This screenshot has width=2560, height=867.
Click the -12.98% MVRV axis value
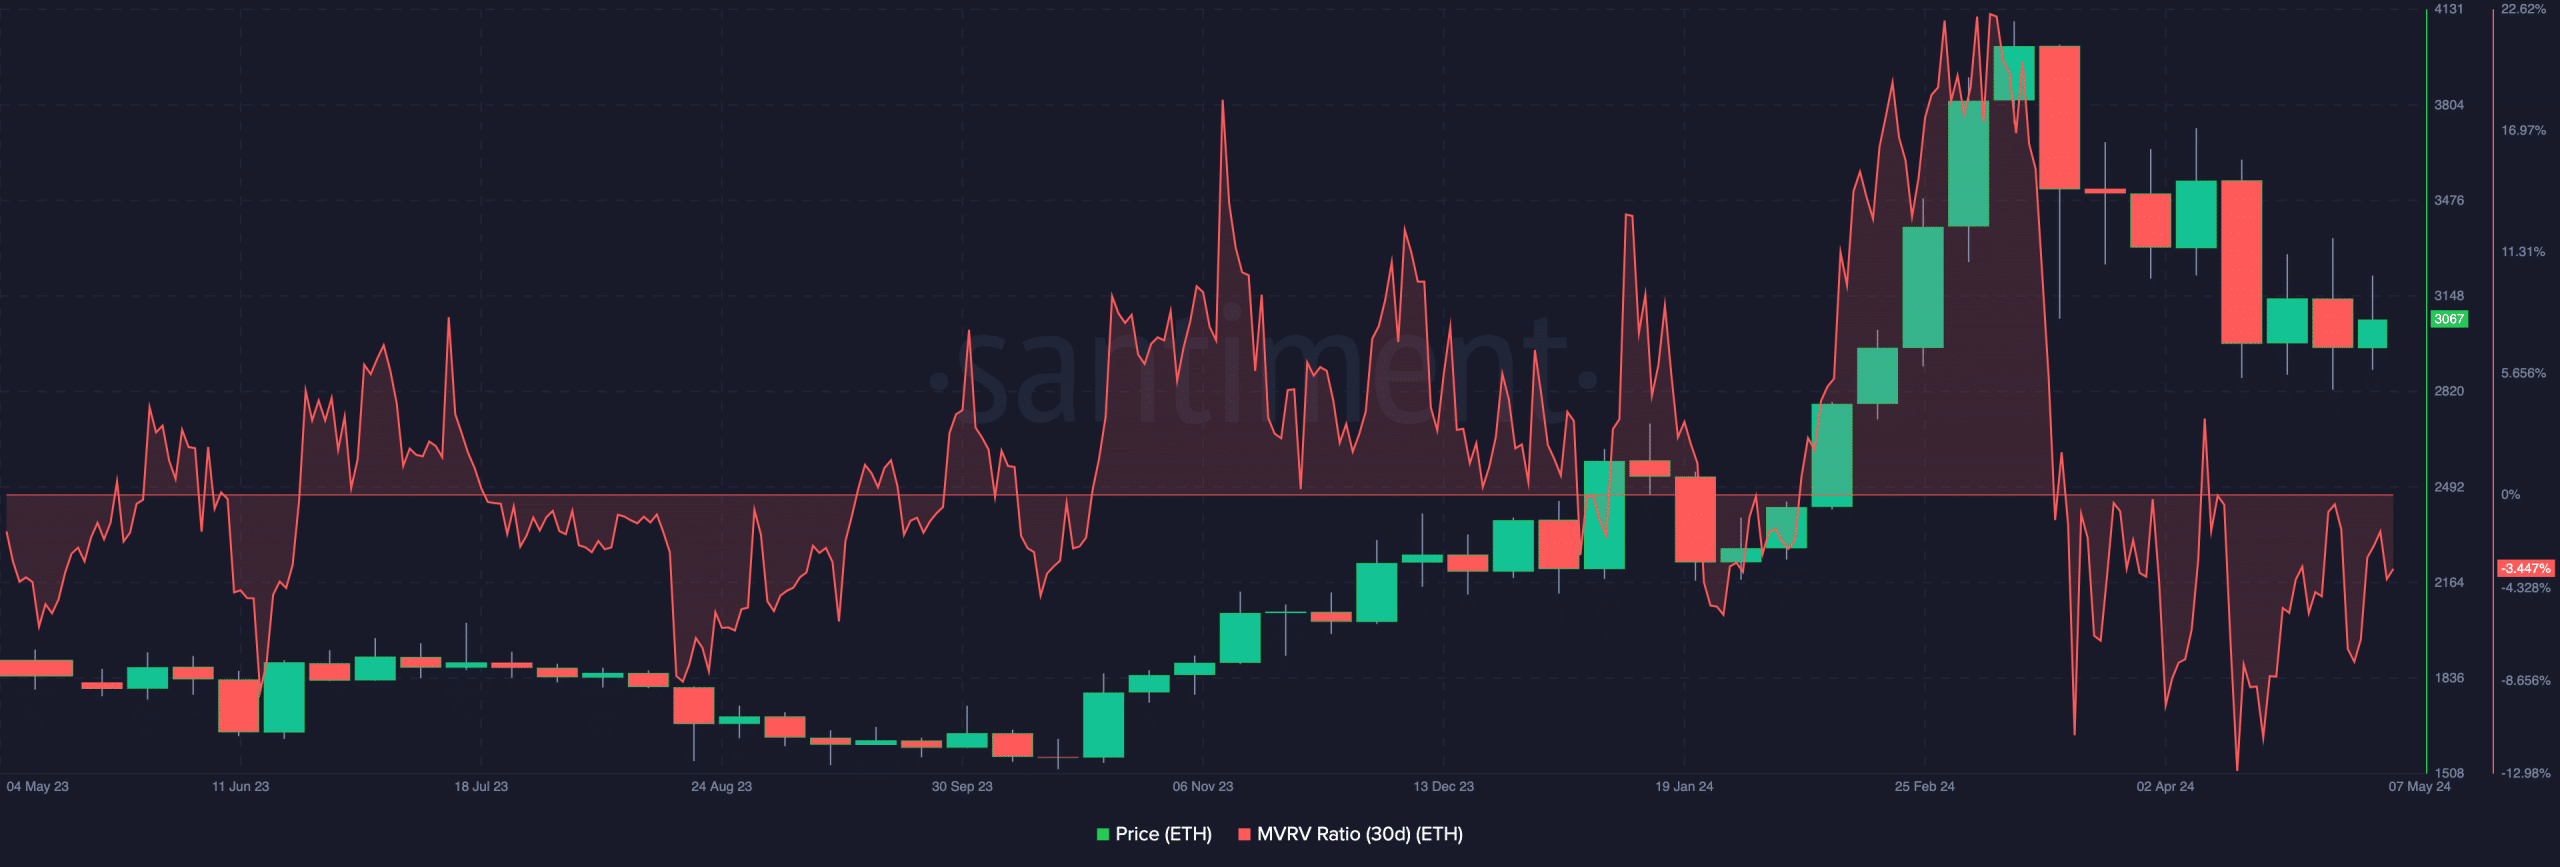pos(2526,773)
